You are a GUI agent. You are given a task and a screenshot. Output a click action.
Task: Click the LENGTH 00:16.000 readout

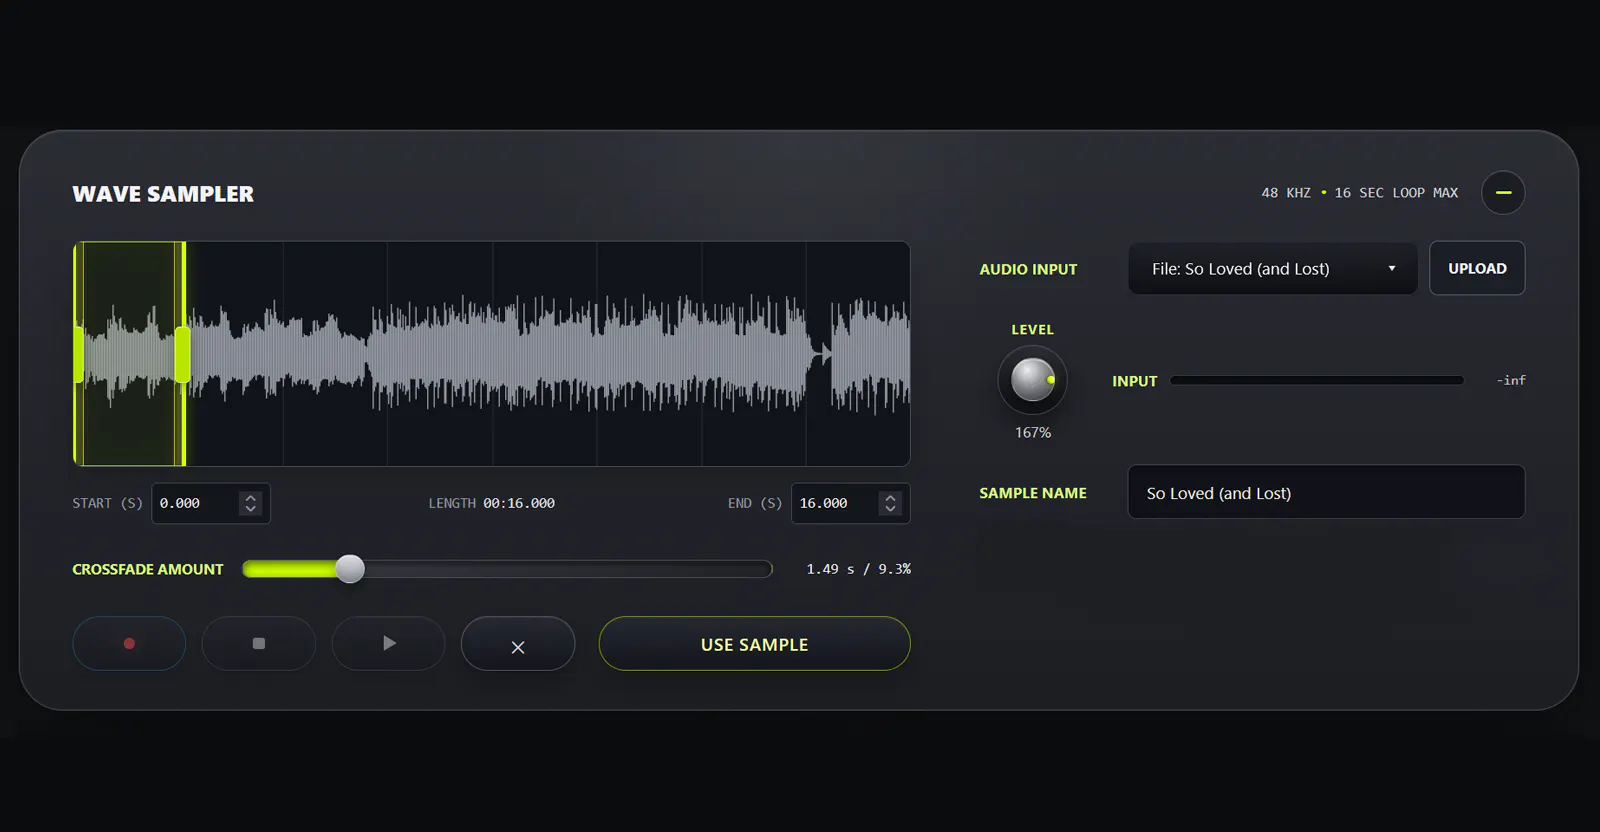[x=492, y=503]
